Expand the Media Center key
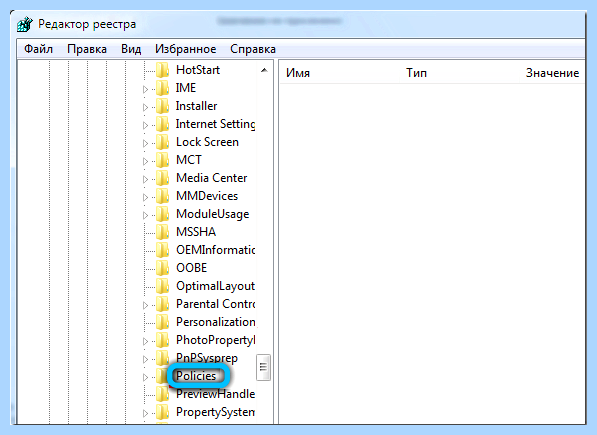The height and width of the screenshot is (435, 597). (x=145, y=179)
